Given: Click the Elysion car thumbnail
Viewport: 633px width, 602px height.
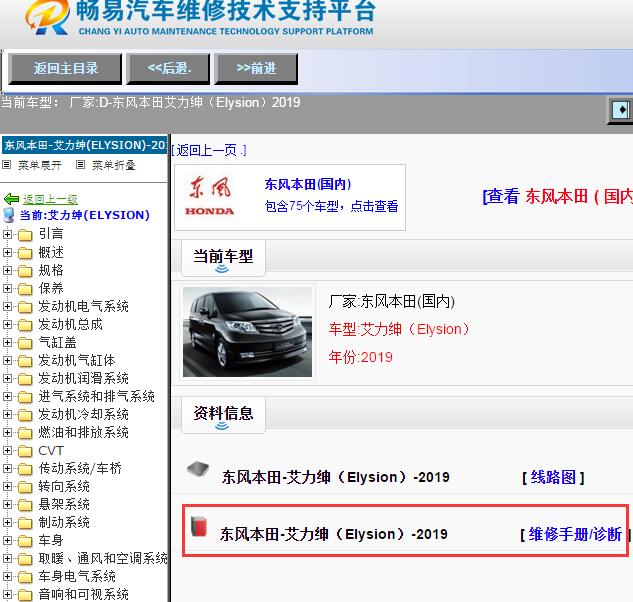Looking at the screenshot, I should pyautogui.click(x=247, y=332).
